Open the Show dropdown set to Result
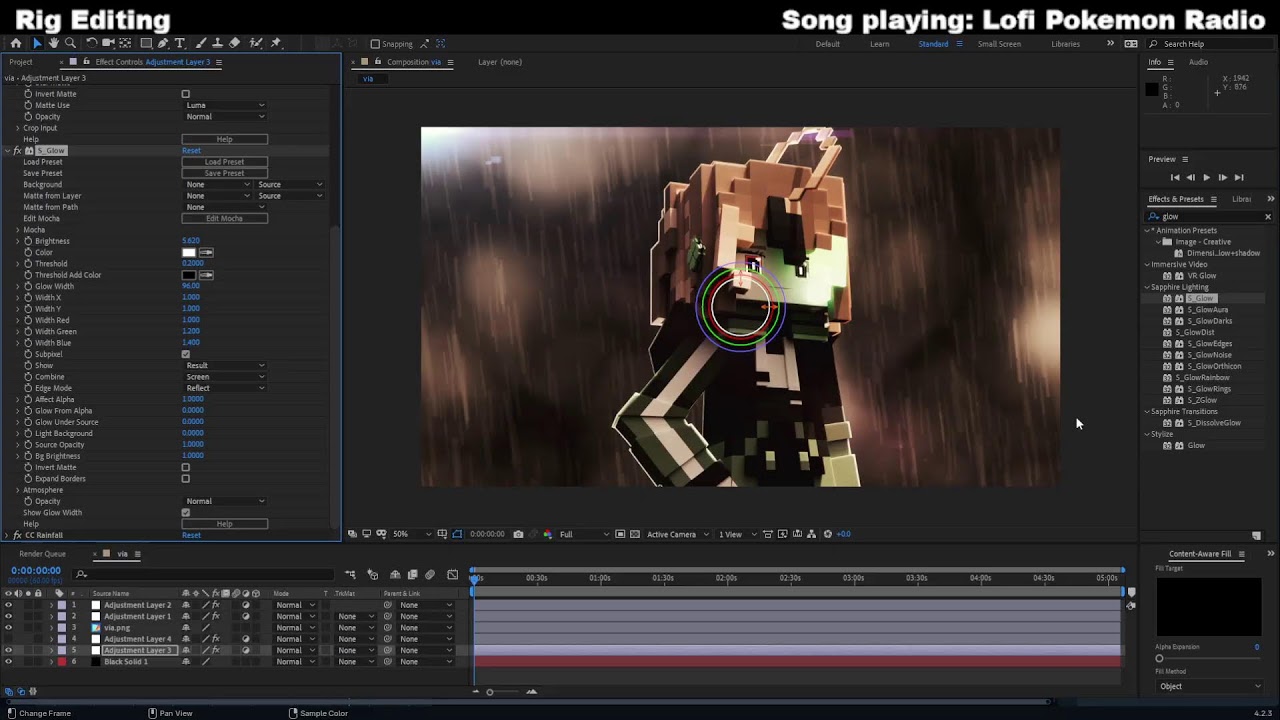 point(225,366)
